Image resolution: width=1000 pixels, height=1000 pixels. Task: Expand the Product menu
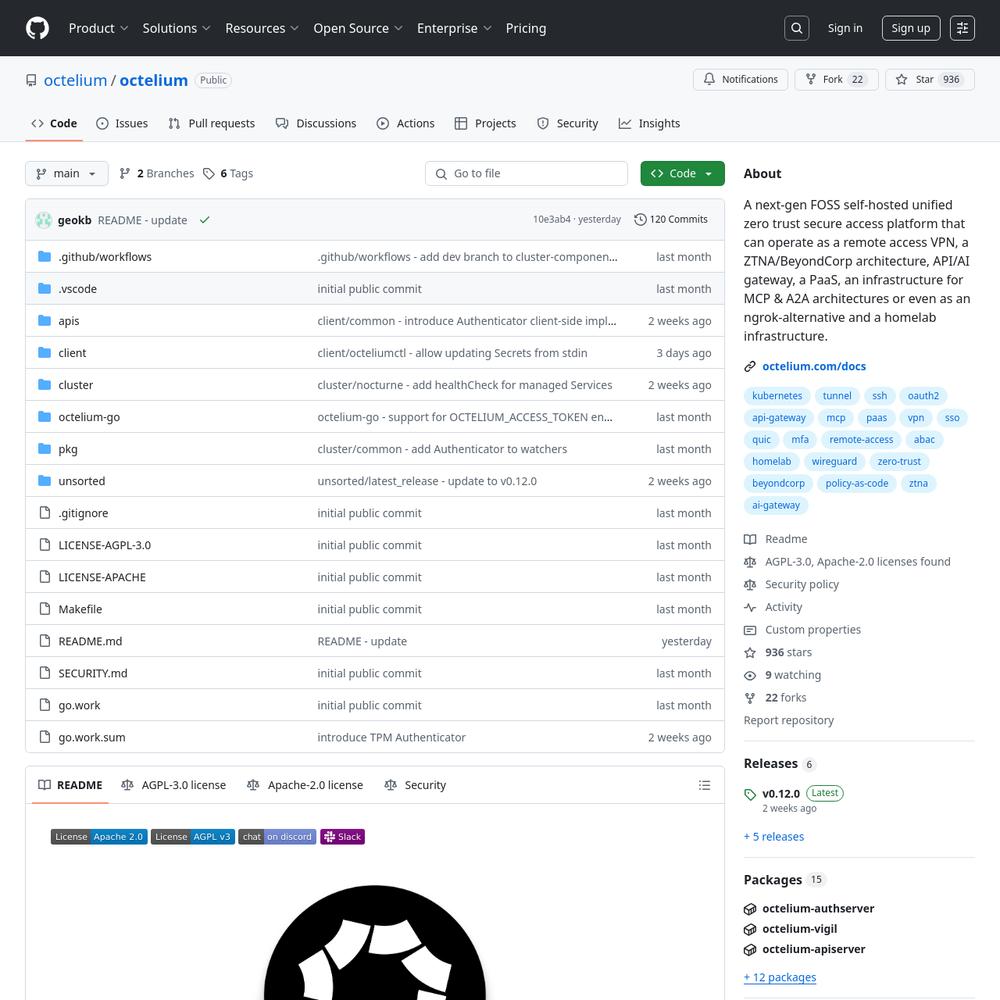tap(98, 28)
